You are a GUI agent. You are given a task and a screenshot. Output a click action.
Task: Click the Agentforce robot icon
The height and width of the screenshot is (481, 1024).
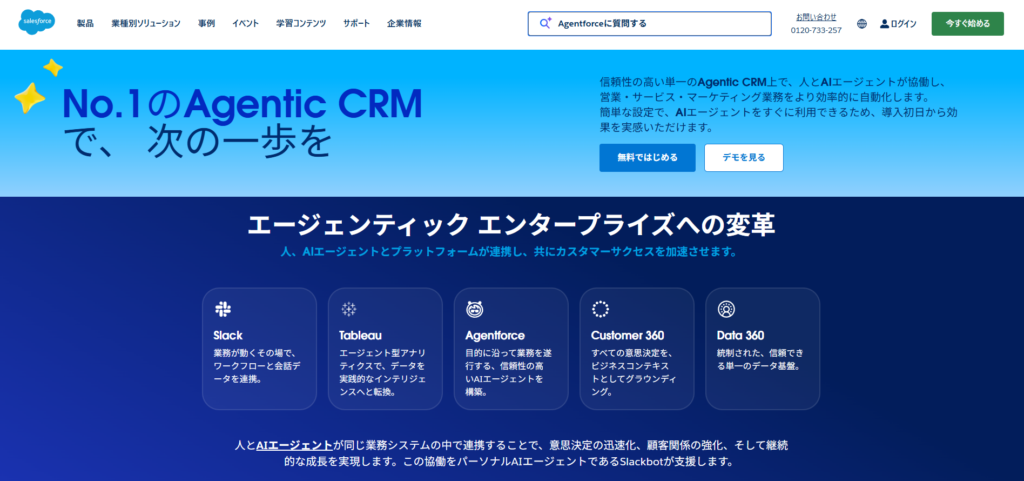point(475,309)
